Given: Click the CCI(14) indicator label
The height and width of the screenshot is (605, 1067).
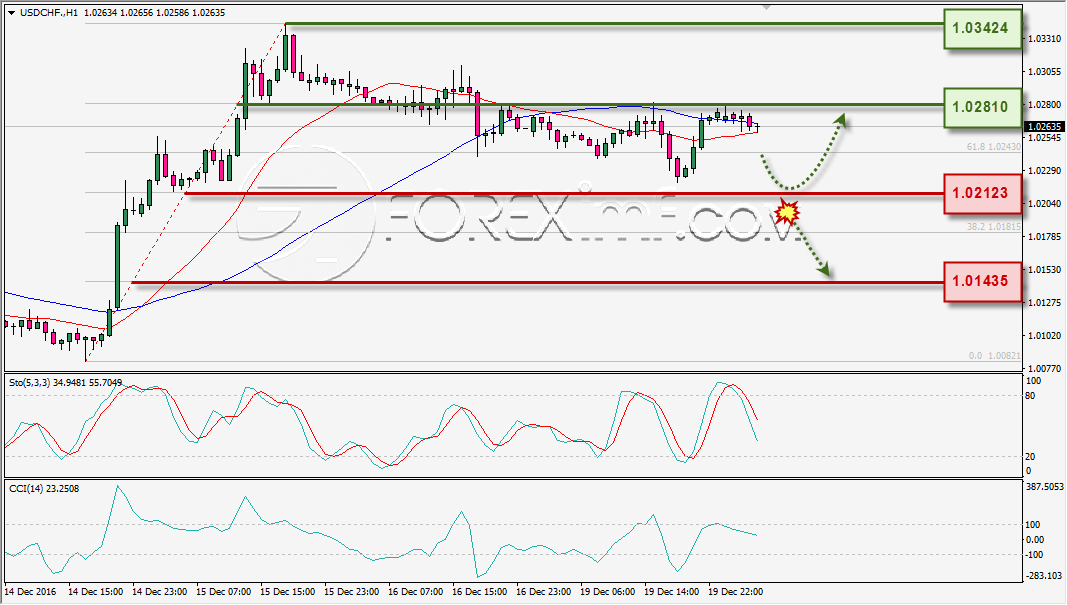Looking at the screenshot, I should tap(44, 489).
